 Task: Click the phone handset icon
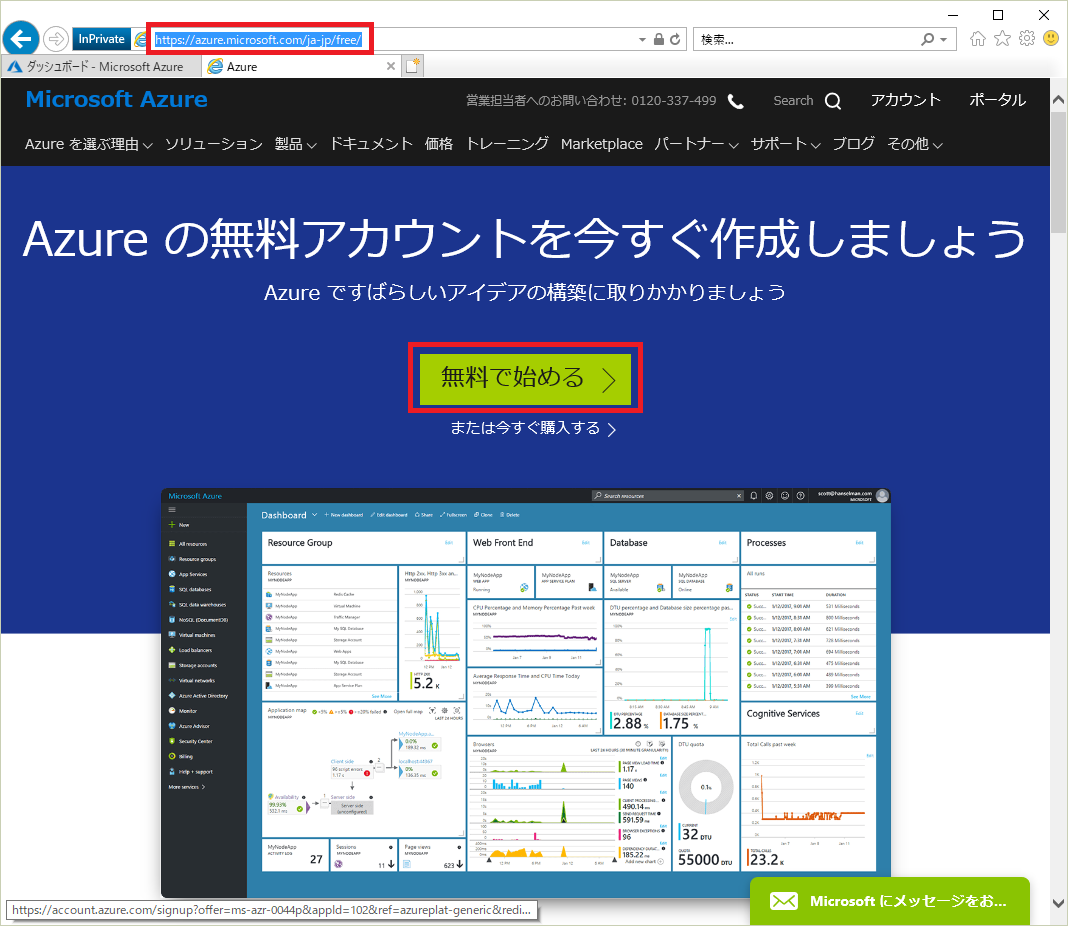coord(736,101)
